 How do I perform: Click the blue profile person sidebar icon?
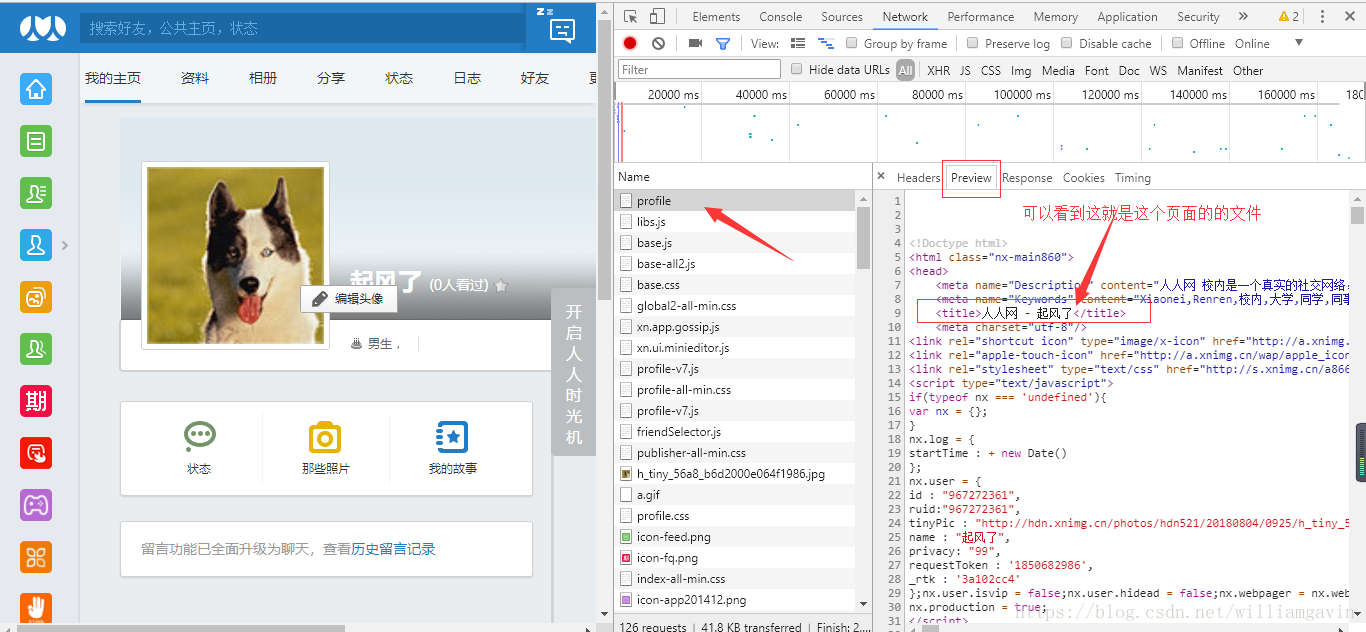click(36, 245)
